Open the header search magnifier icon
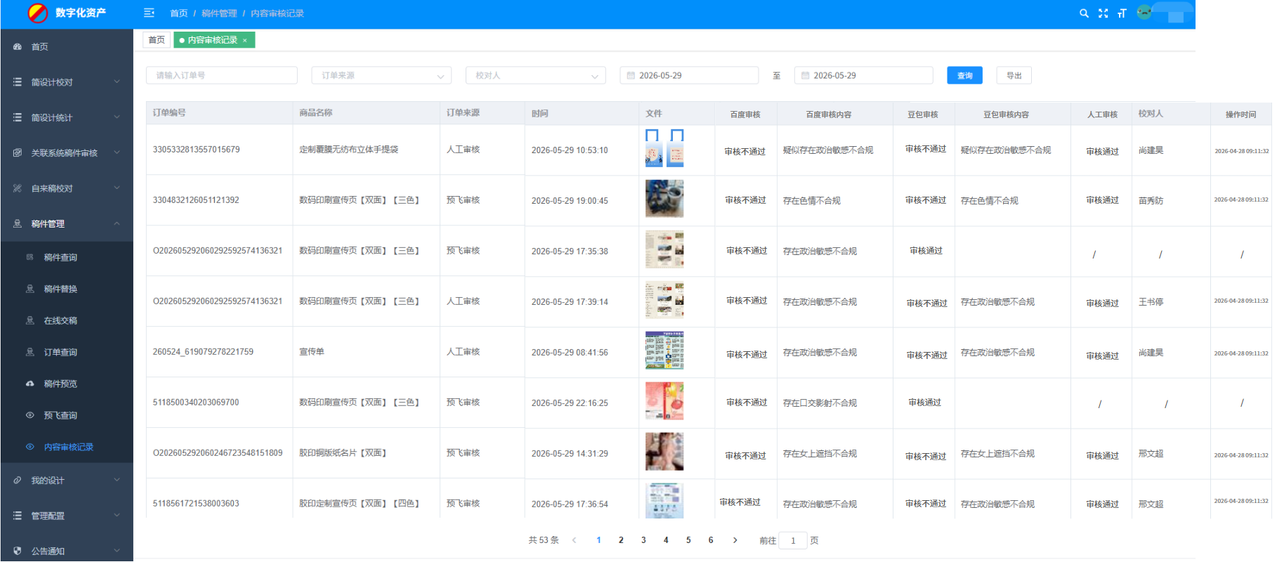The image size is (1279, 562). coord(1084,13)
